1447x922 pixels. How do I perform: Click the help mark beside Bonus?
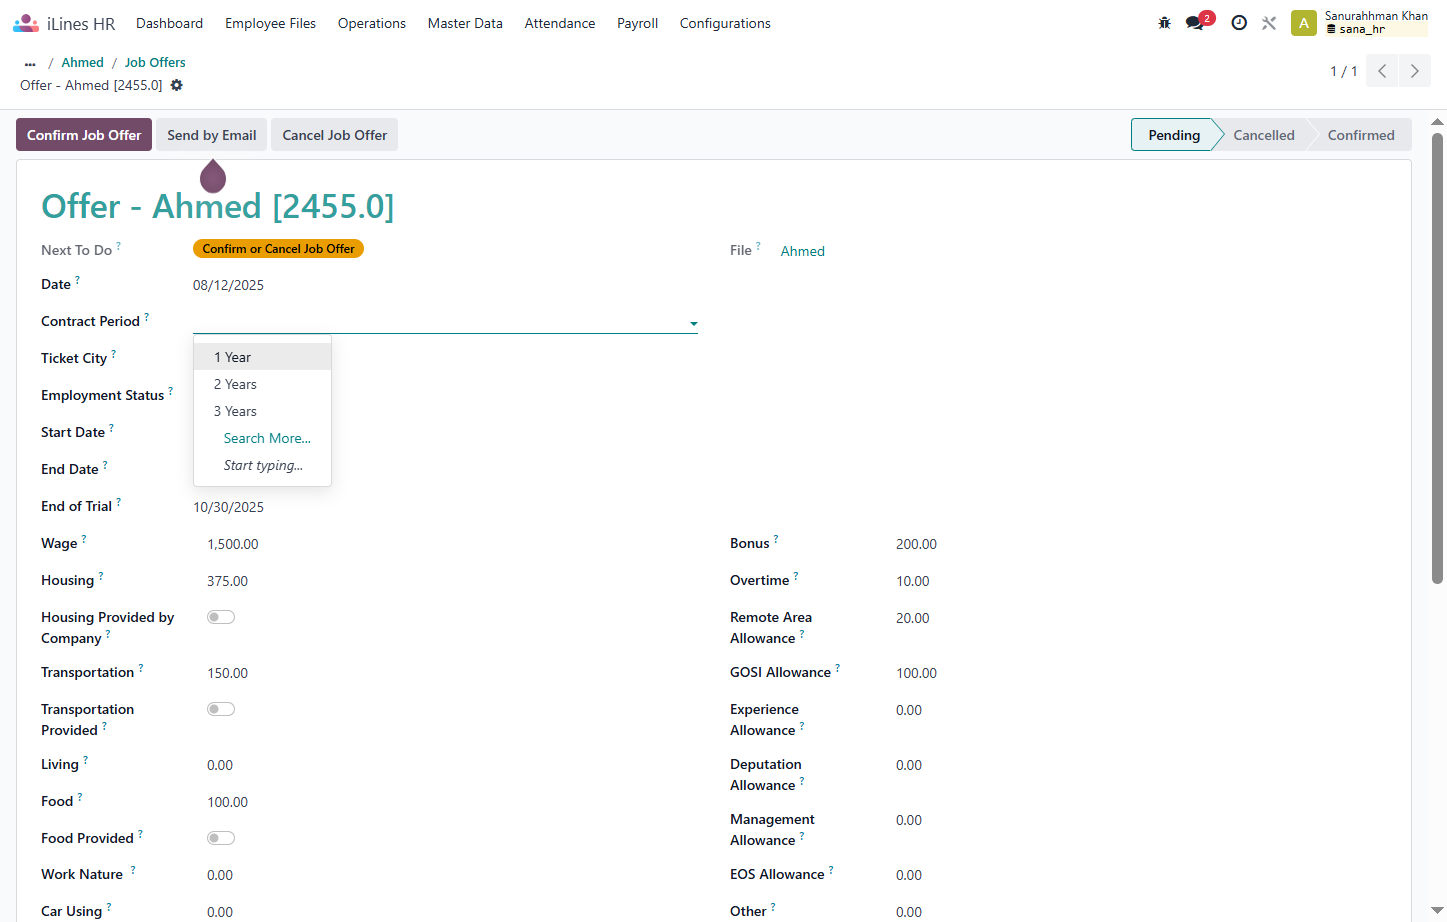(776, 539)
